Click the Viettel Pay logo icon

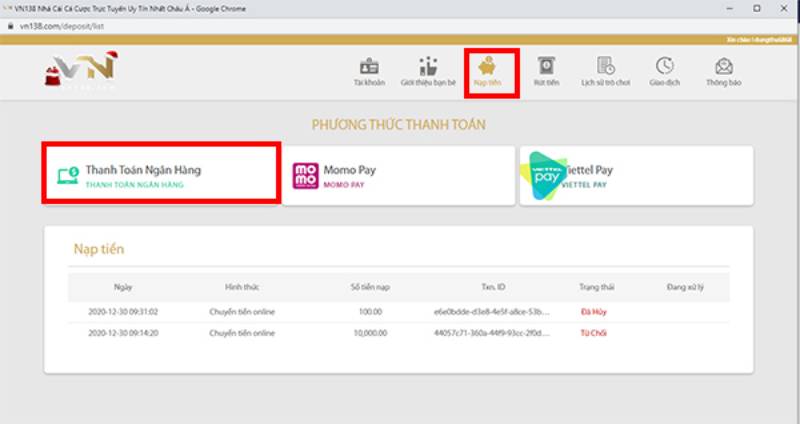[546, 174]
